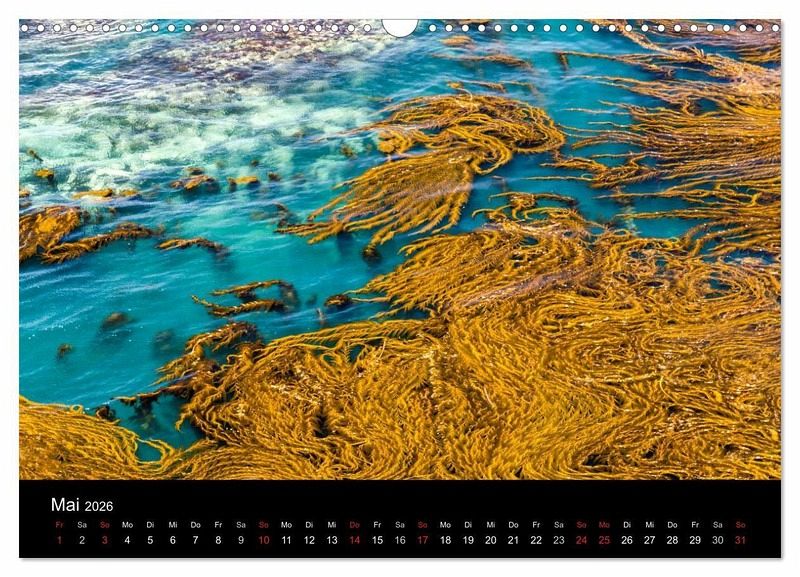Click date 19 in the calendar

coord(468,540)
